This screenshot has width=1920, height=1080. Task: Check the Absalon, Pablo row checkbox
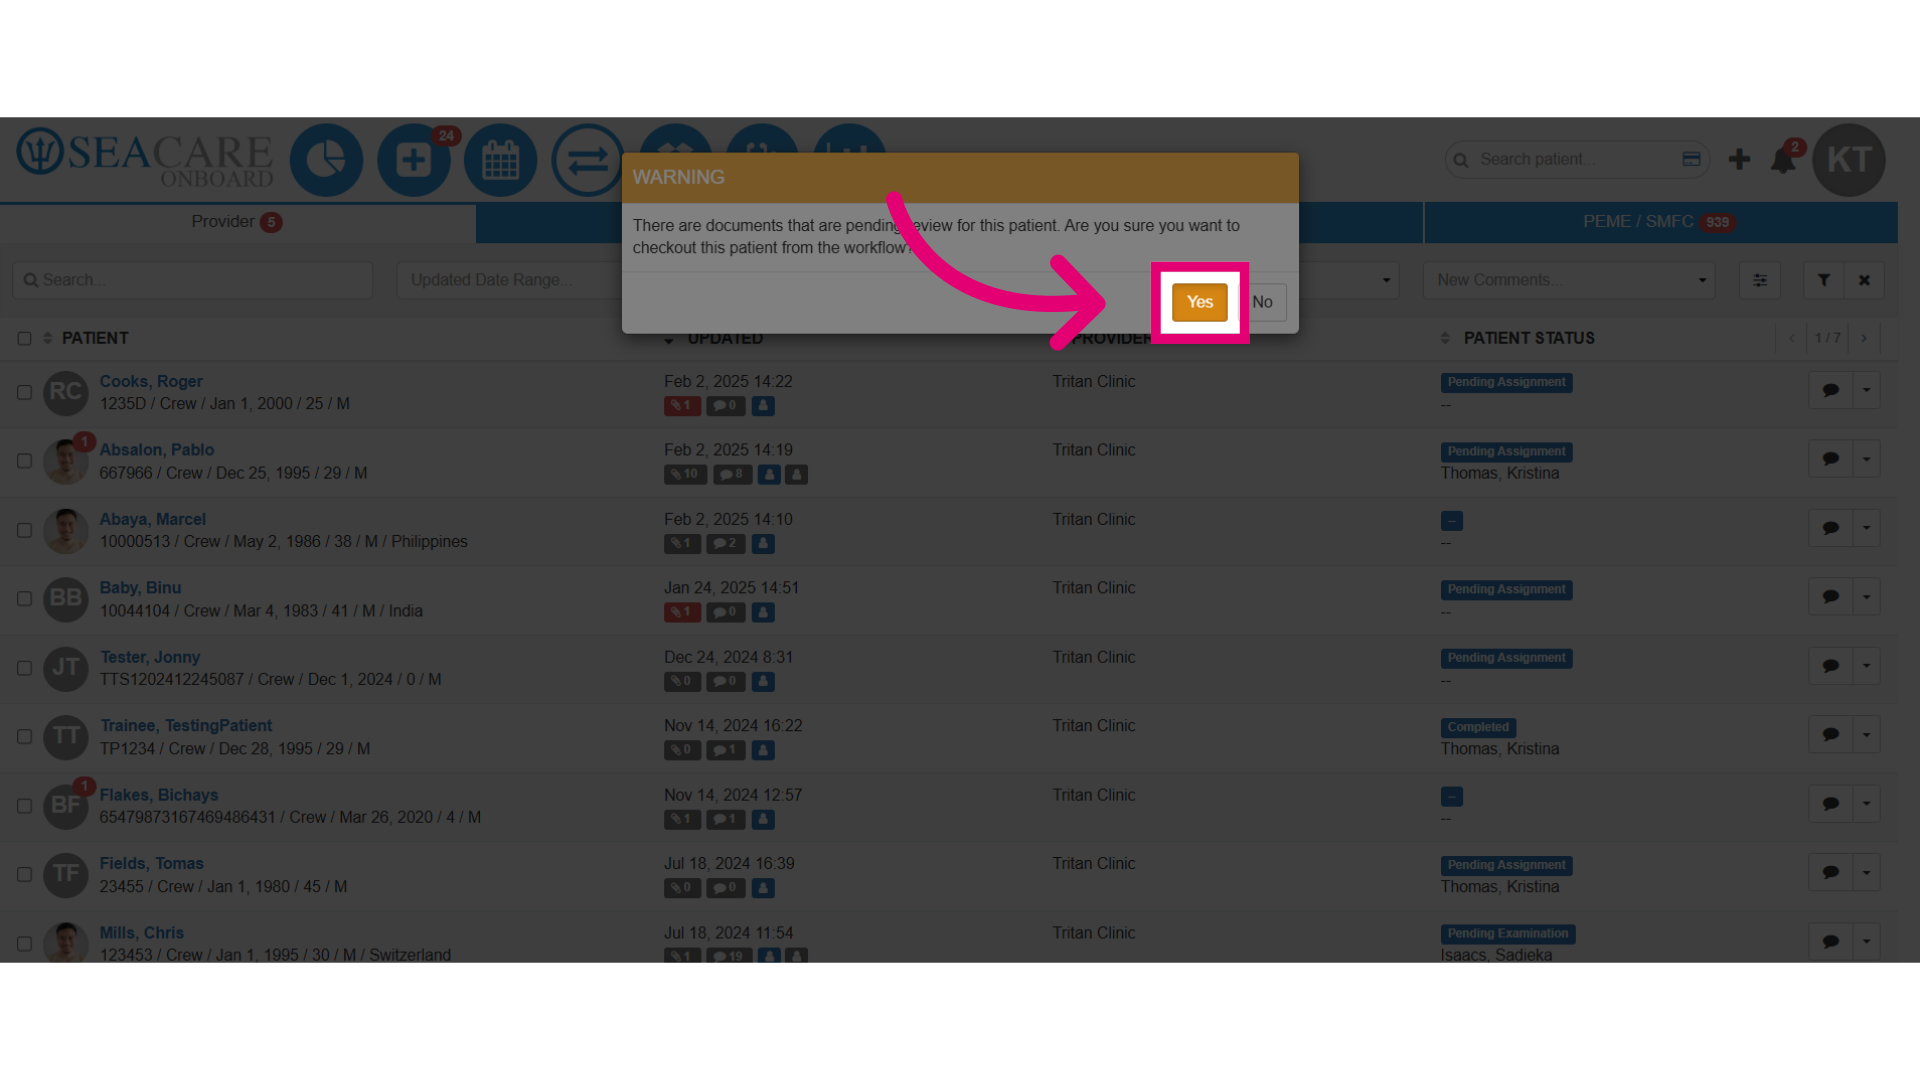tap(24, 461)
